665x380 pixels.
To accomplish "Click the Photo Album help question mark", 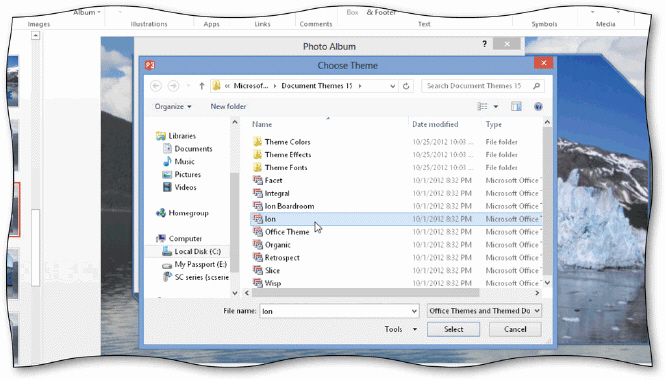I will [484, 44].
